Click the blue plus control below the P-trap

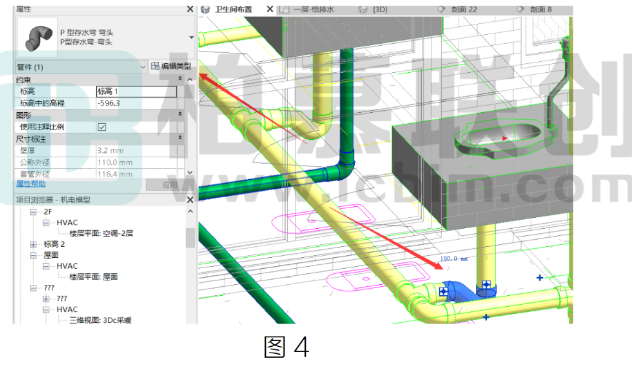coord(486,317)
